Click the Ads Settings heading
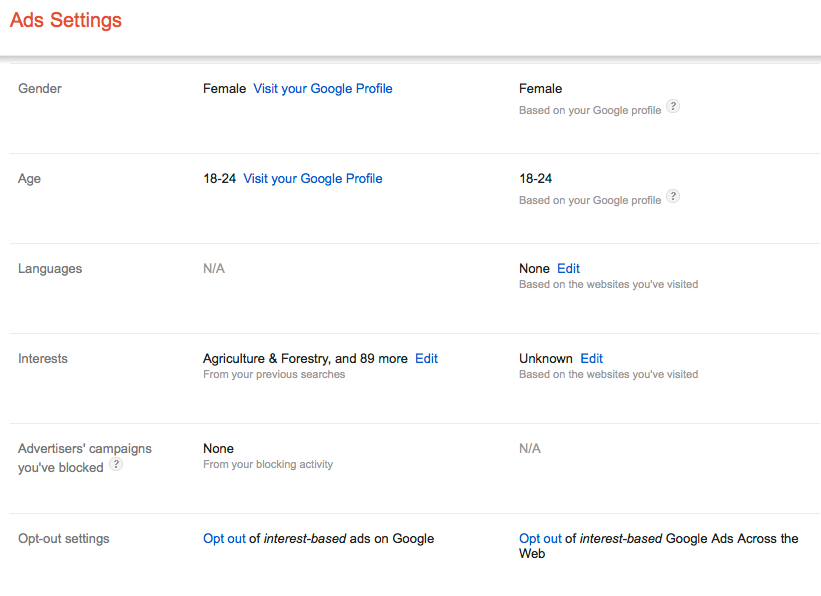This screenshot has width=821, height=596. click(66, 20)
